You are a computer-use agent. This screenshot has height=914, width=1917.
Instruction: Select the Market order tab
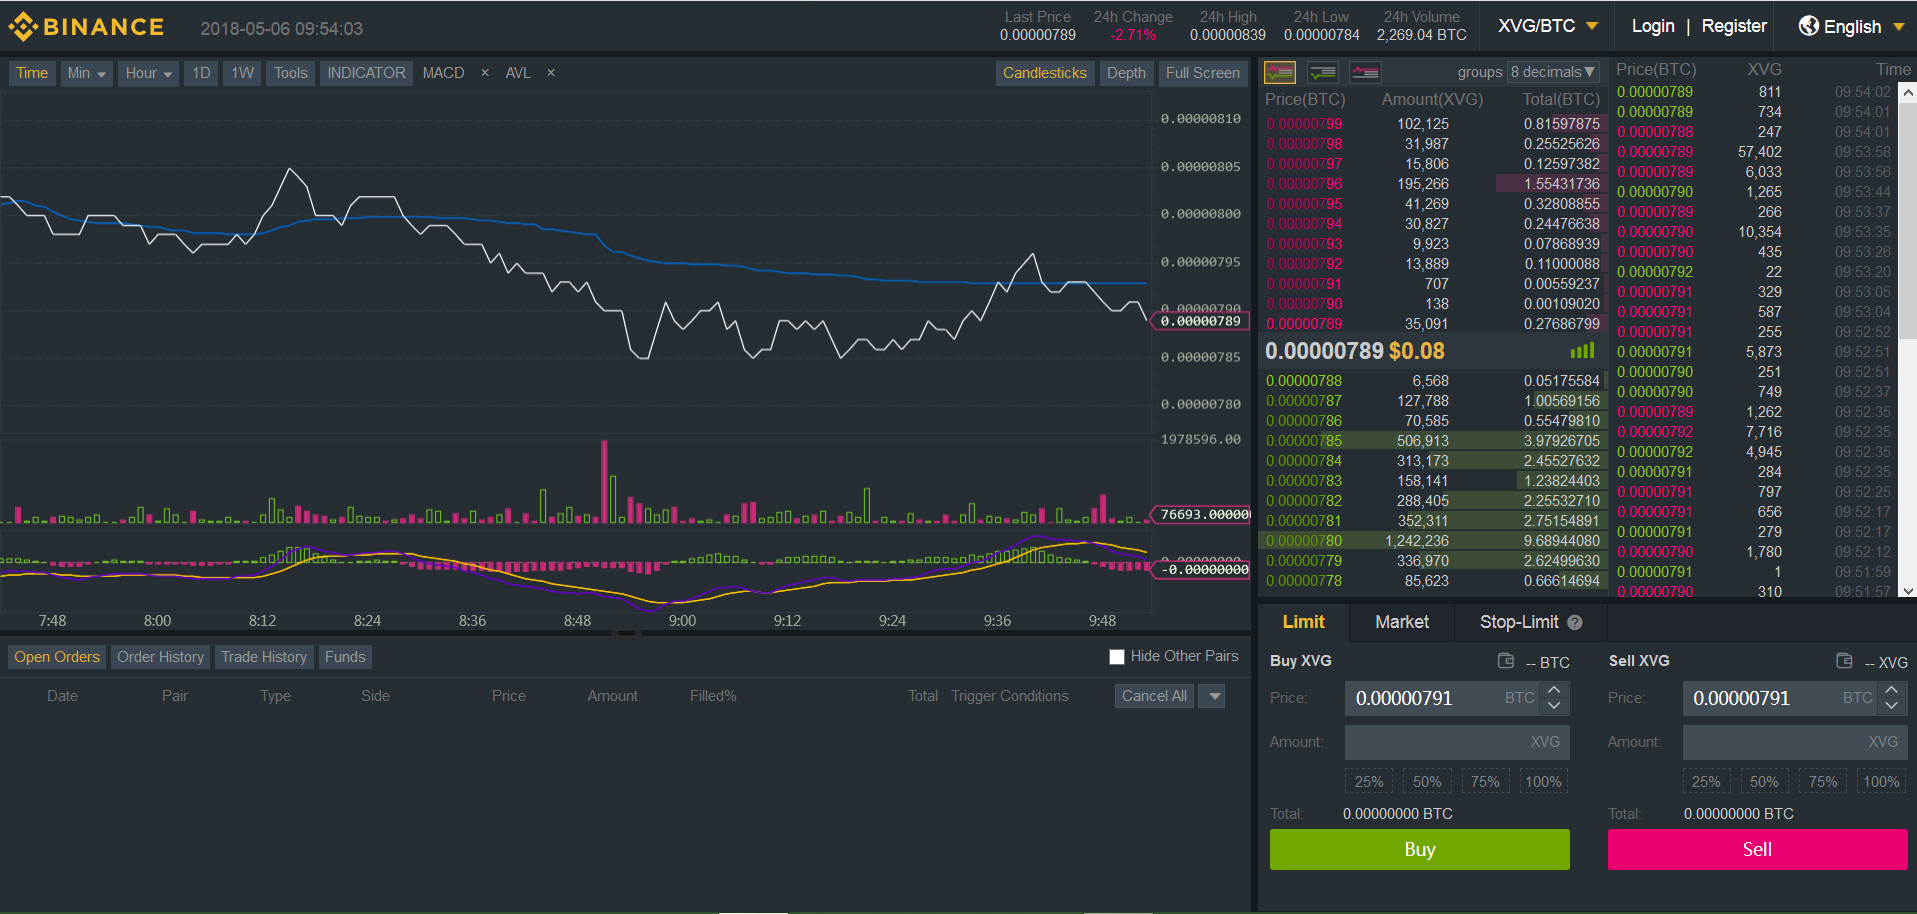coord(1402,622)
